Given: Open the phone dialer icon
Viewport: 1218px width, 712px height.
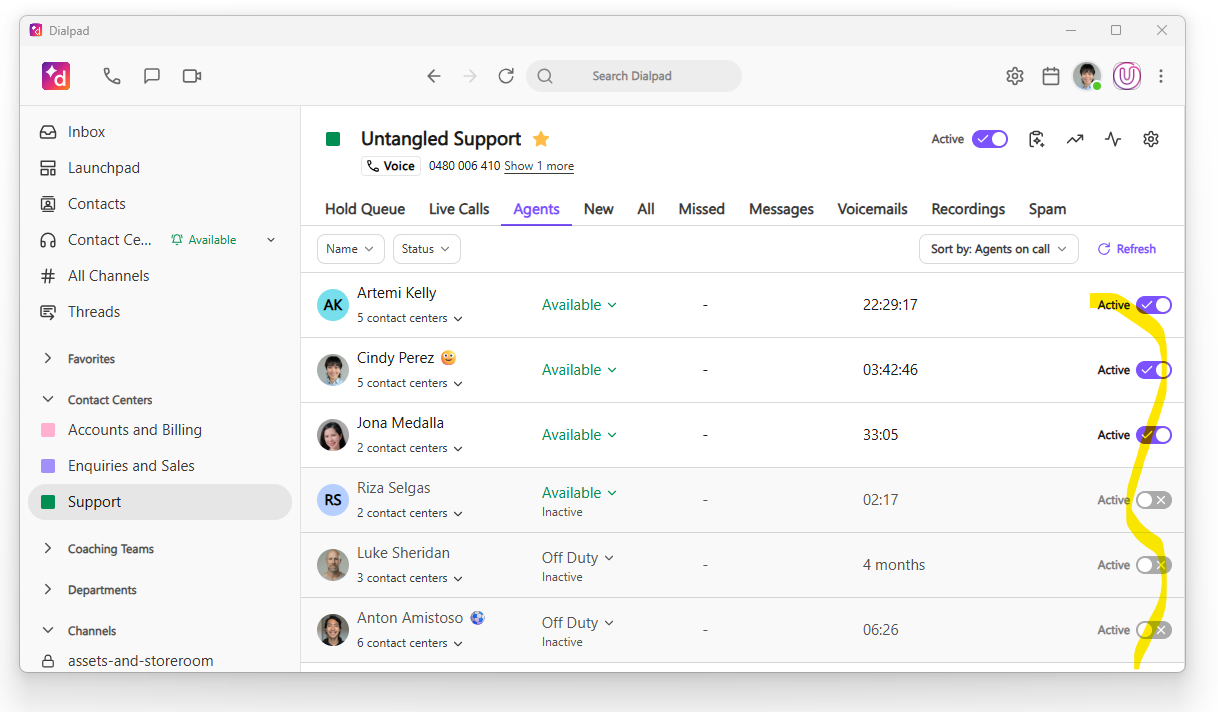Looking at the screenshot, I should tap(112, 76).
